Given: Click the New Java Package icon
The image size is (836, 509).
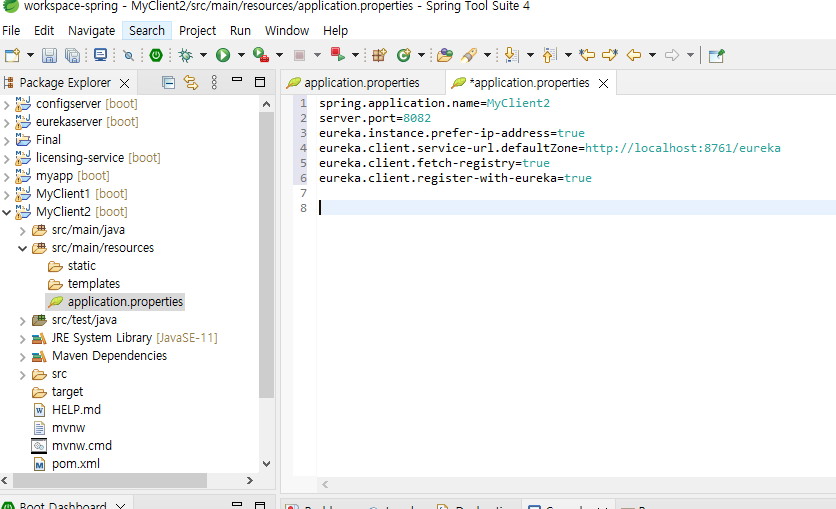Looking at the screenshot, I should [380, 55].
